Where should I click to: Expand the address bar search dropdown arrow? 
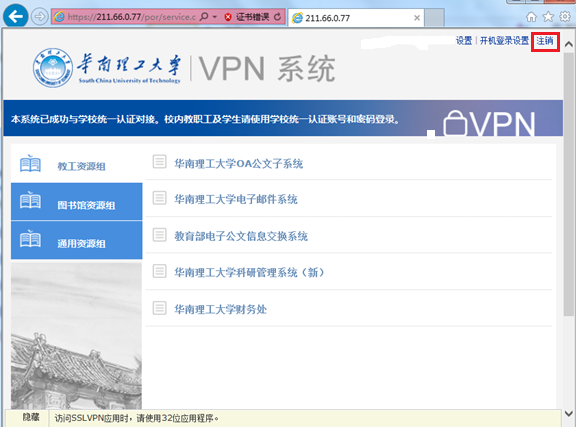pyautogui.click(x=215, y=17)
